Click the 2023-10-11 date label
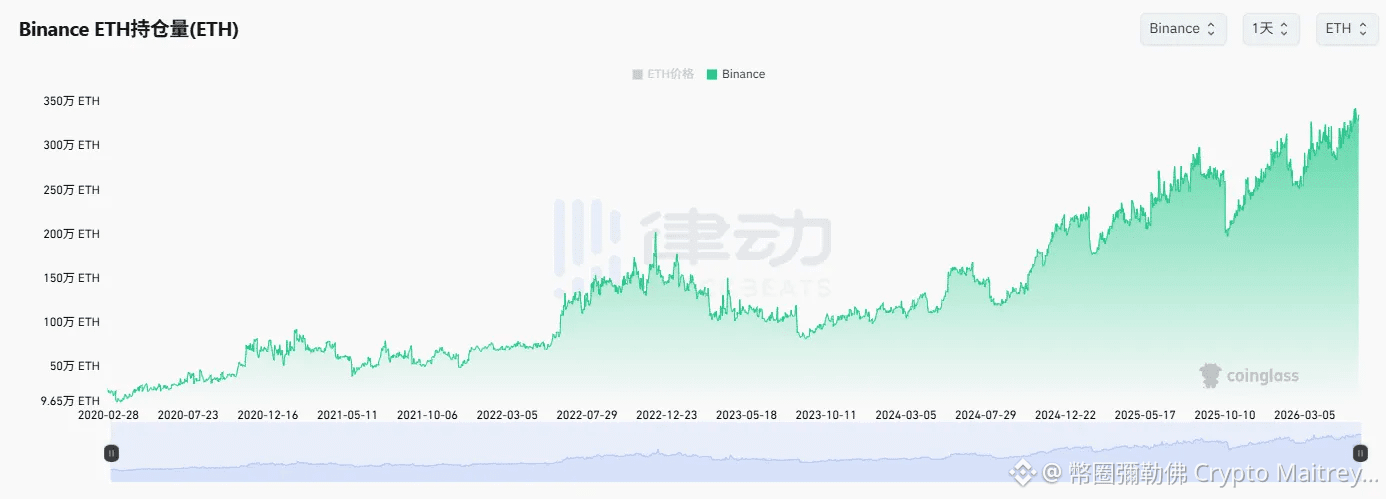 pyautogui.click(x=826, y=414)
